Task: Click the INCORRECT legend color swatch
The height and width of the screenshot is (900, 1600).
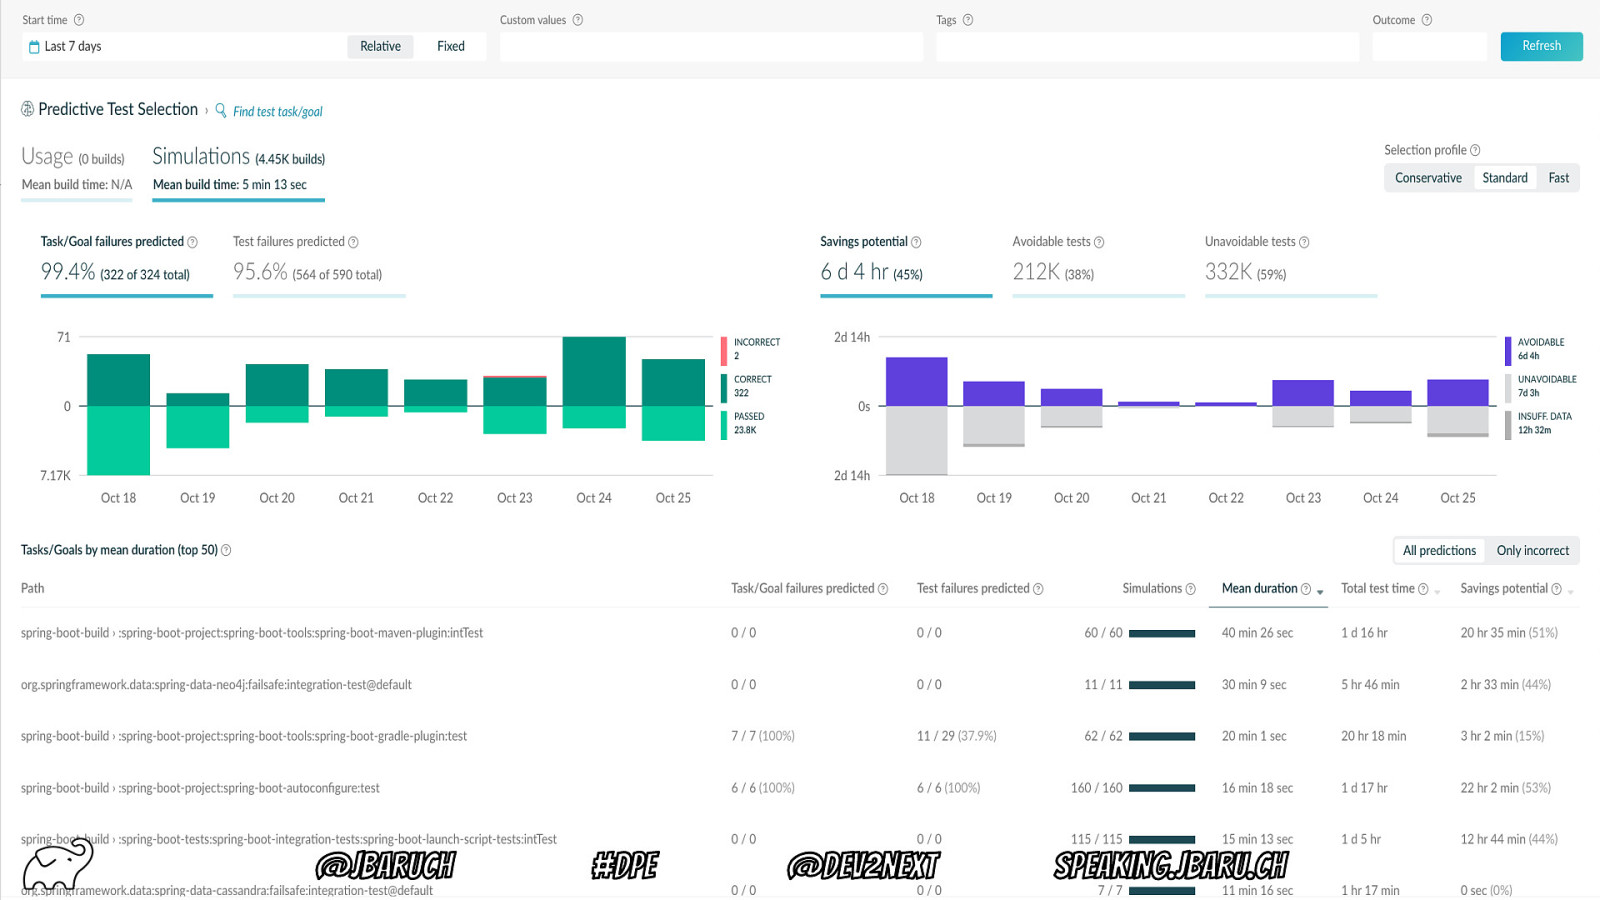Action: point(724,351)
